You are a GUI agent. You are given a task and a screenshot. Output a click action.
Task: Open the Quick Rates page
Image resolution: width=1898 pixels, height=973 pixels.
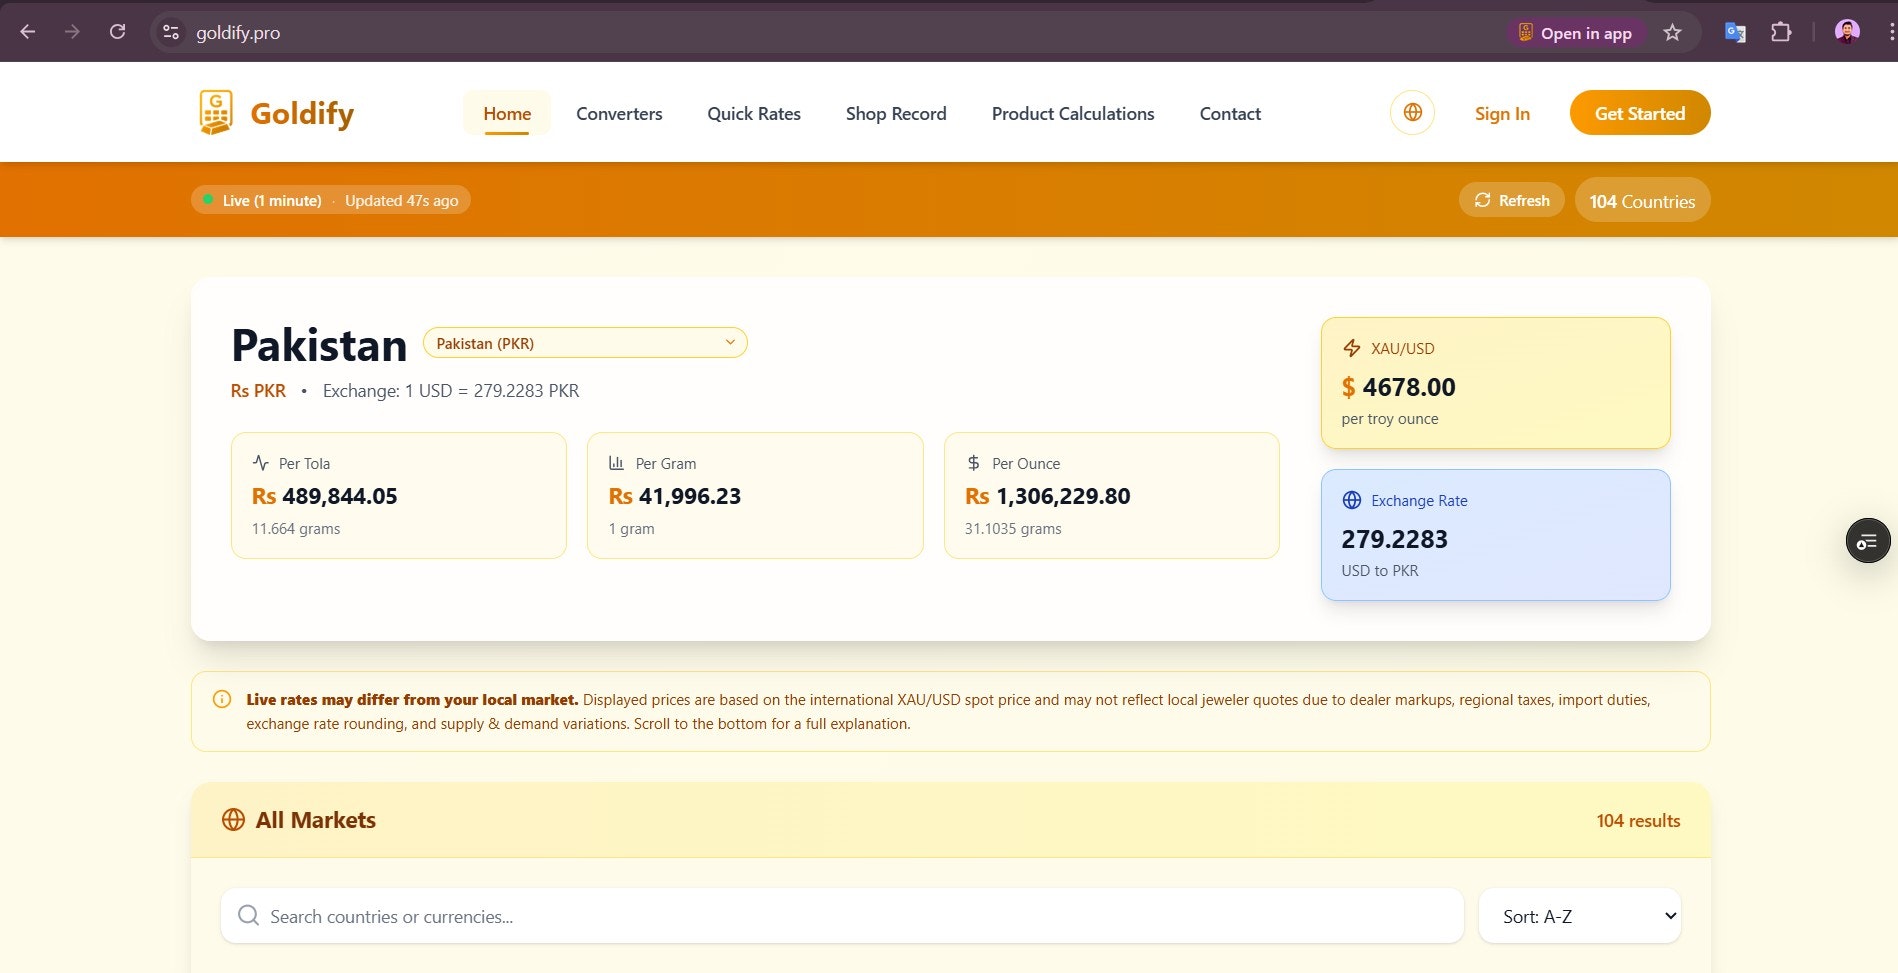coord(754,114)
